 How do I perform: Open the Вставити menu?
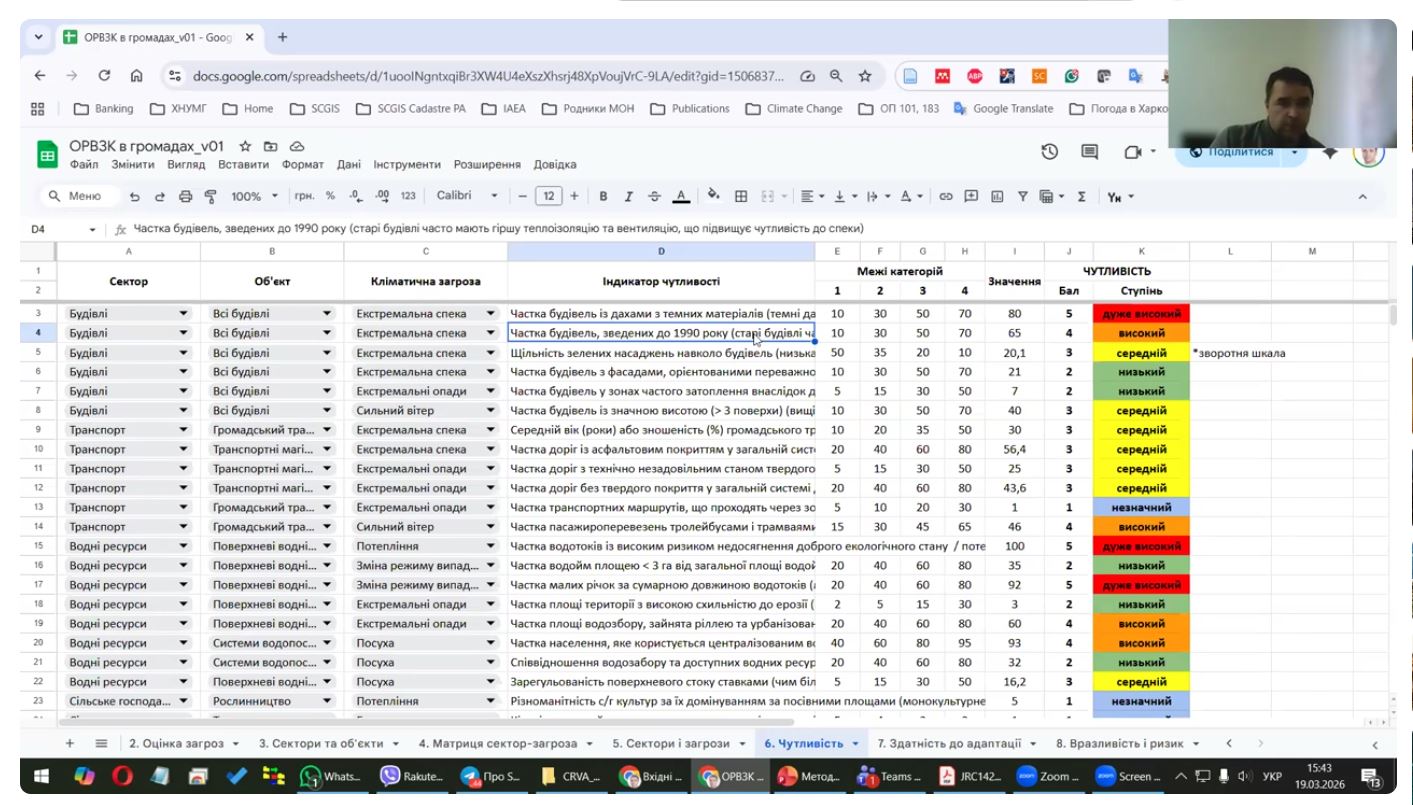click(x=243, y=164)
